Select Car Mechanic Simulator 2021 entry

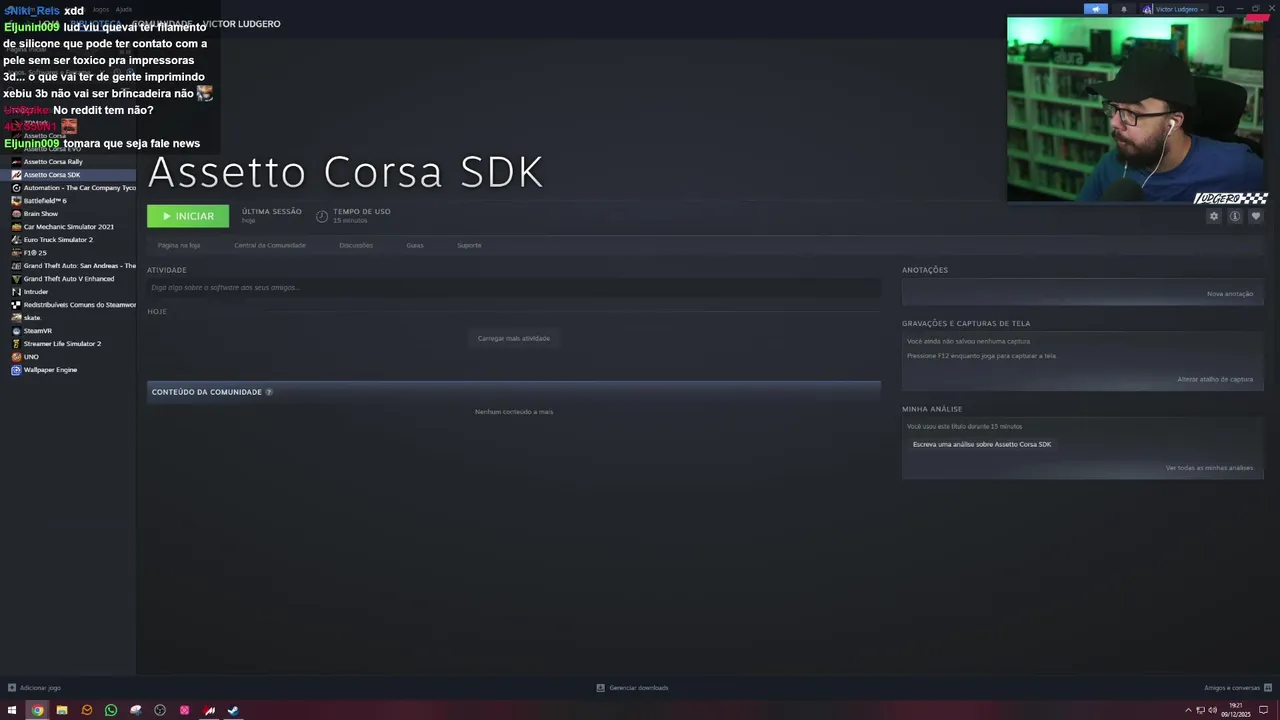pos(68,227)
